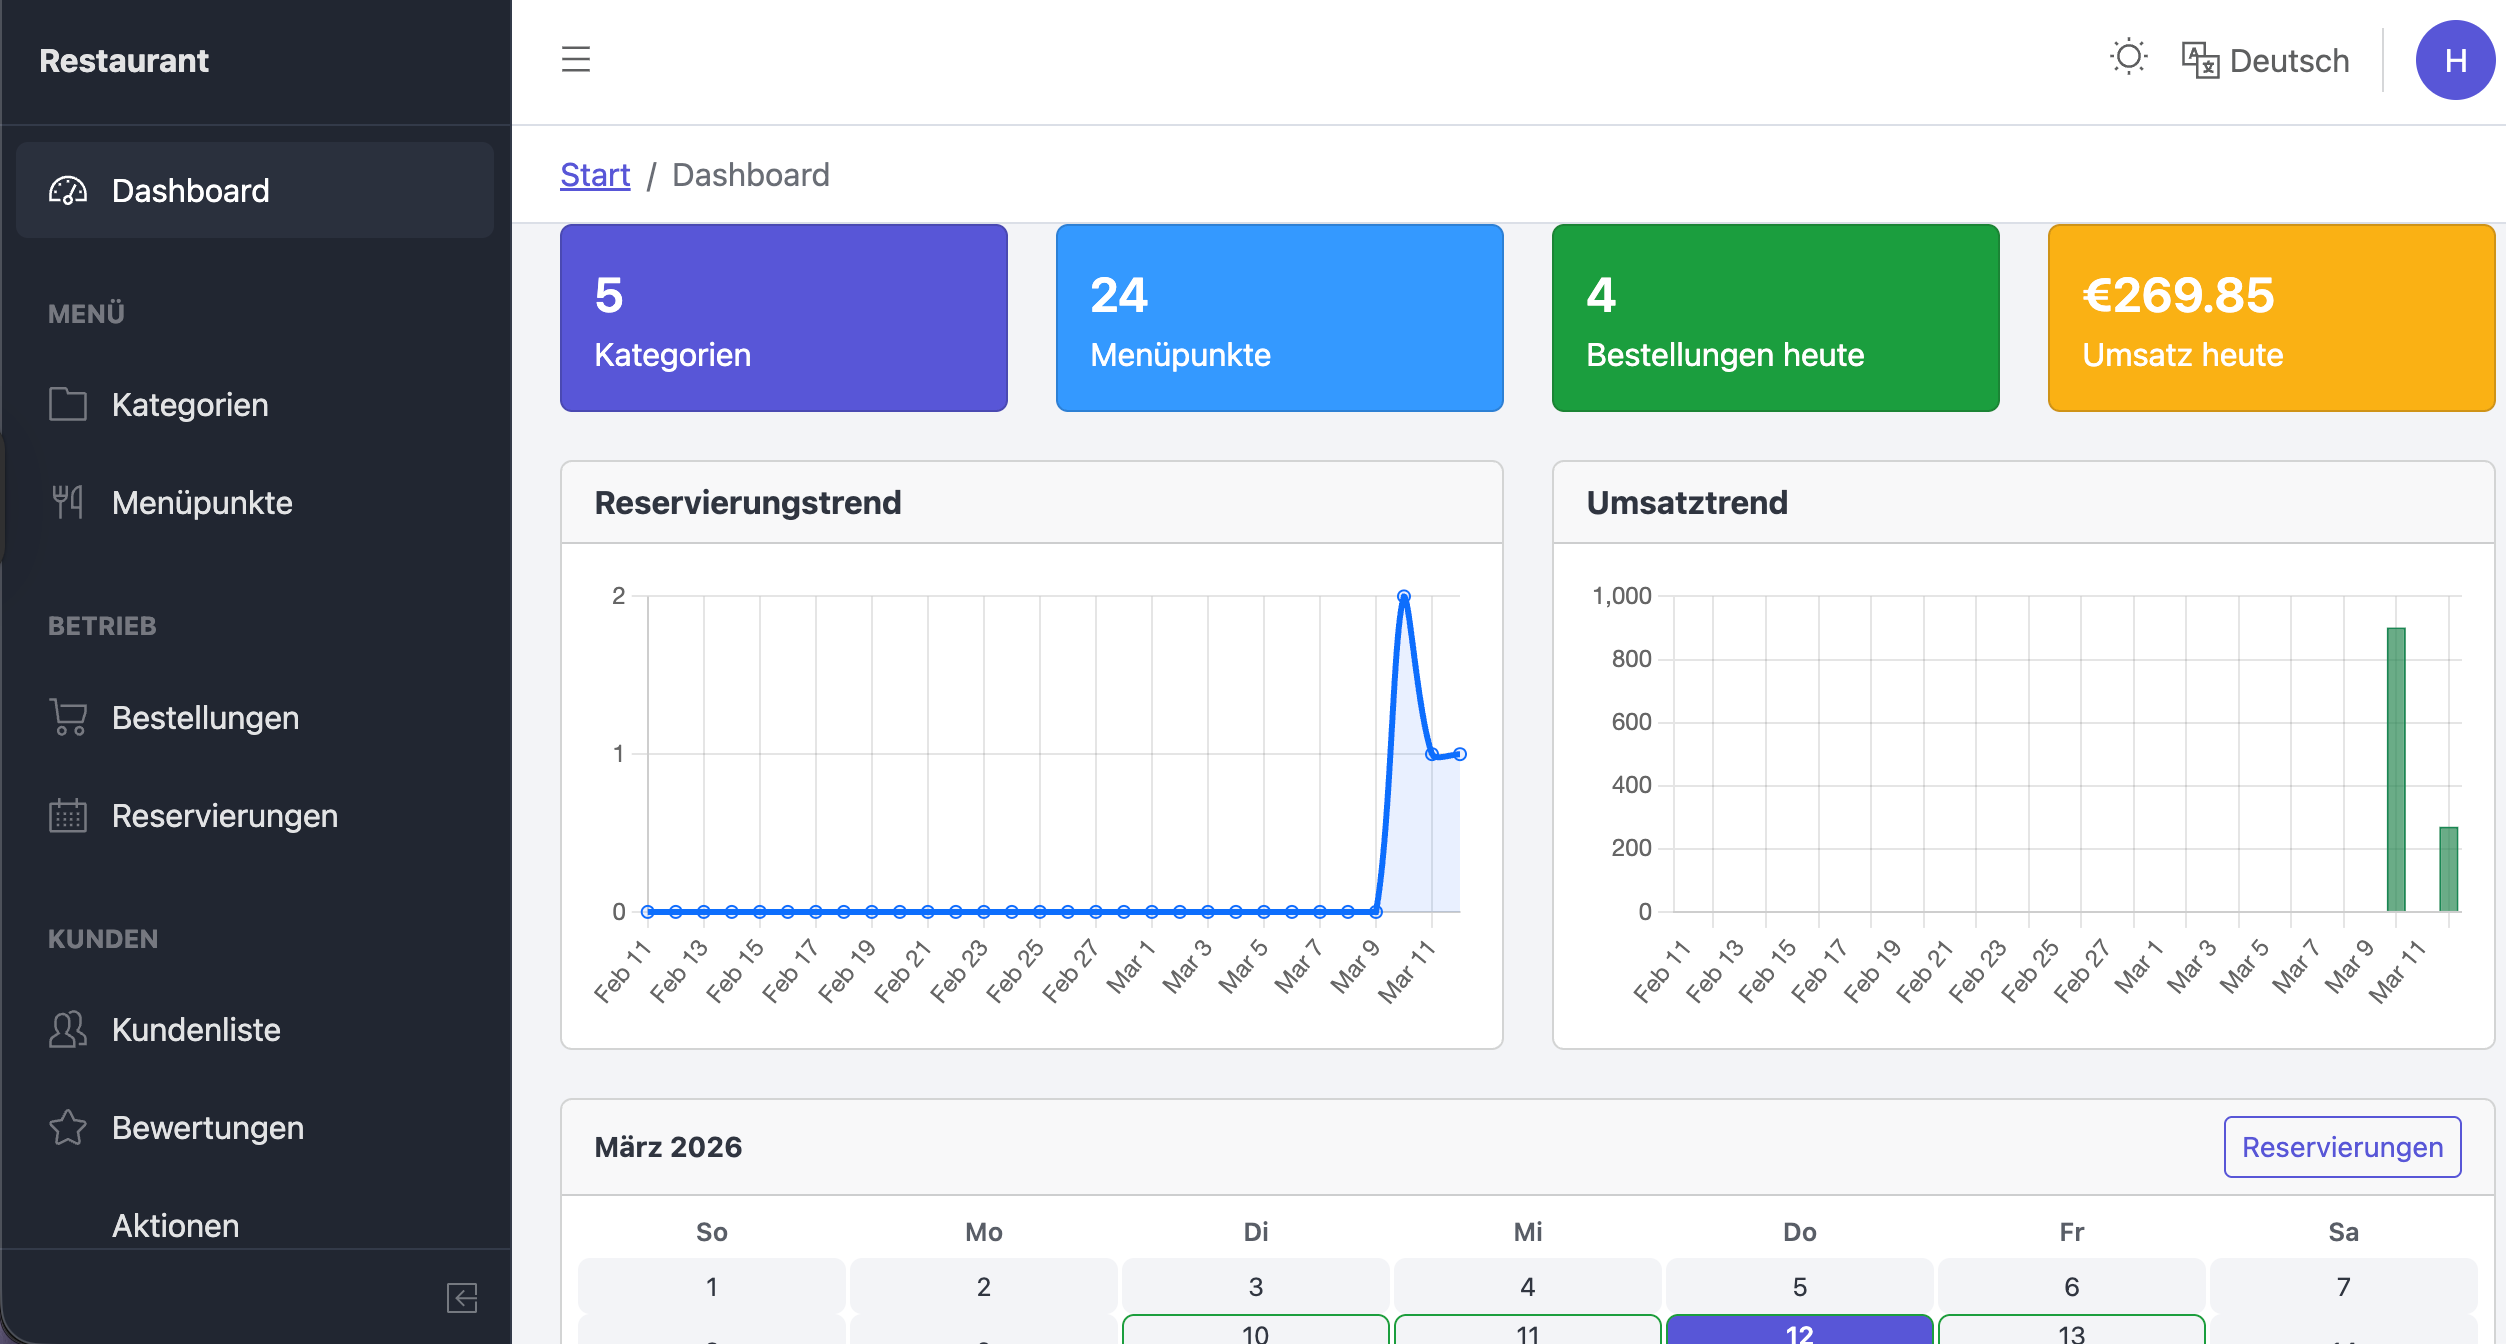Open the Deutsch language selector
2506x1344 pixels.
[x=2289, y=60]
